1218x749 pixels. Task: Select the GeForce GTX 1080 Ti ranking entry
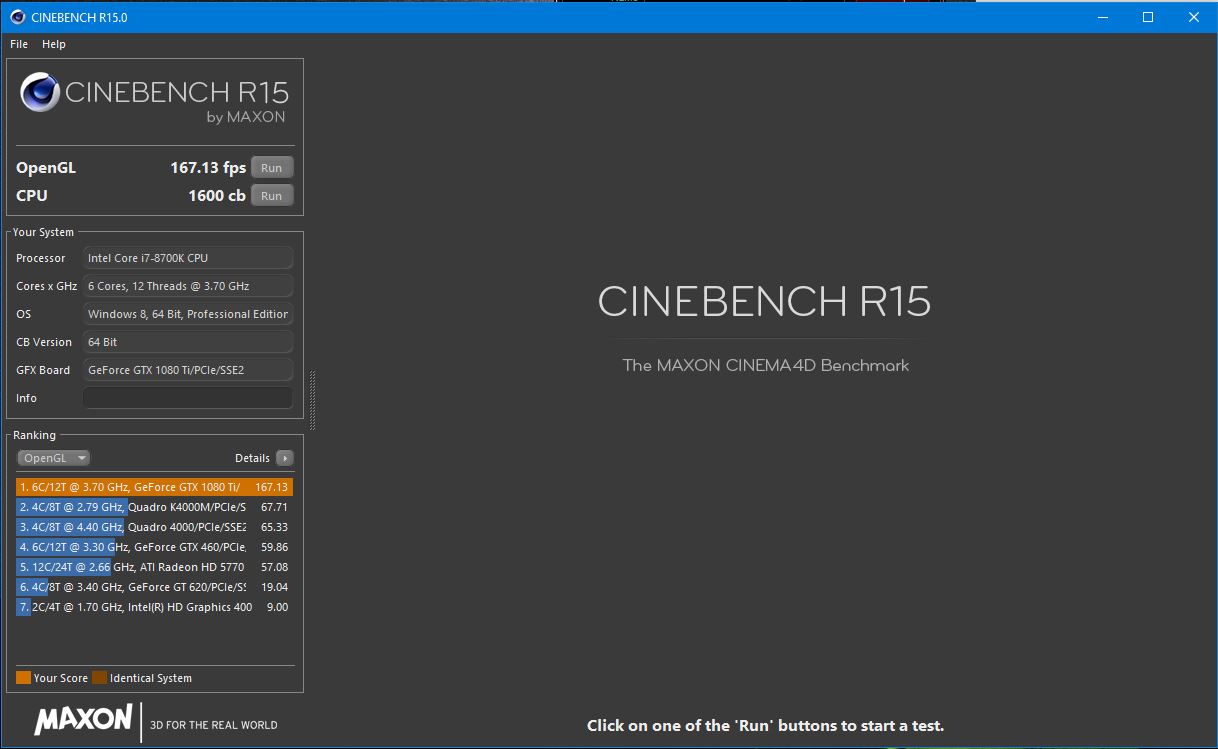pos(154,487)
